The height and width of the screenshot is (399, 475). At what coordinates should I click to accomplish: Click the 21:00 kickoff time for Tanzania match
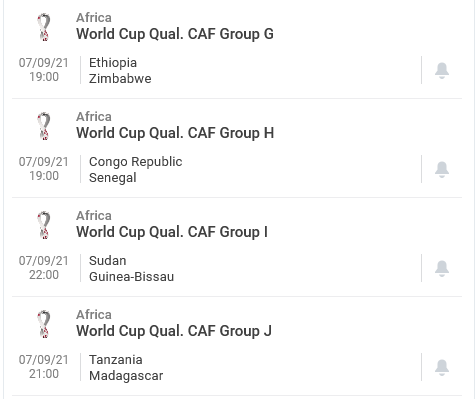pyautogui.click(x=44, y=374)
